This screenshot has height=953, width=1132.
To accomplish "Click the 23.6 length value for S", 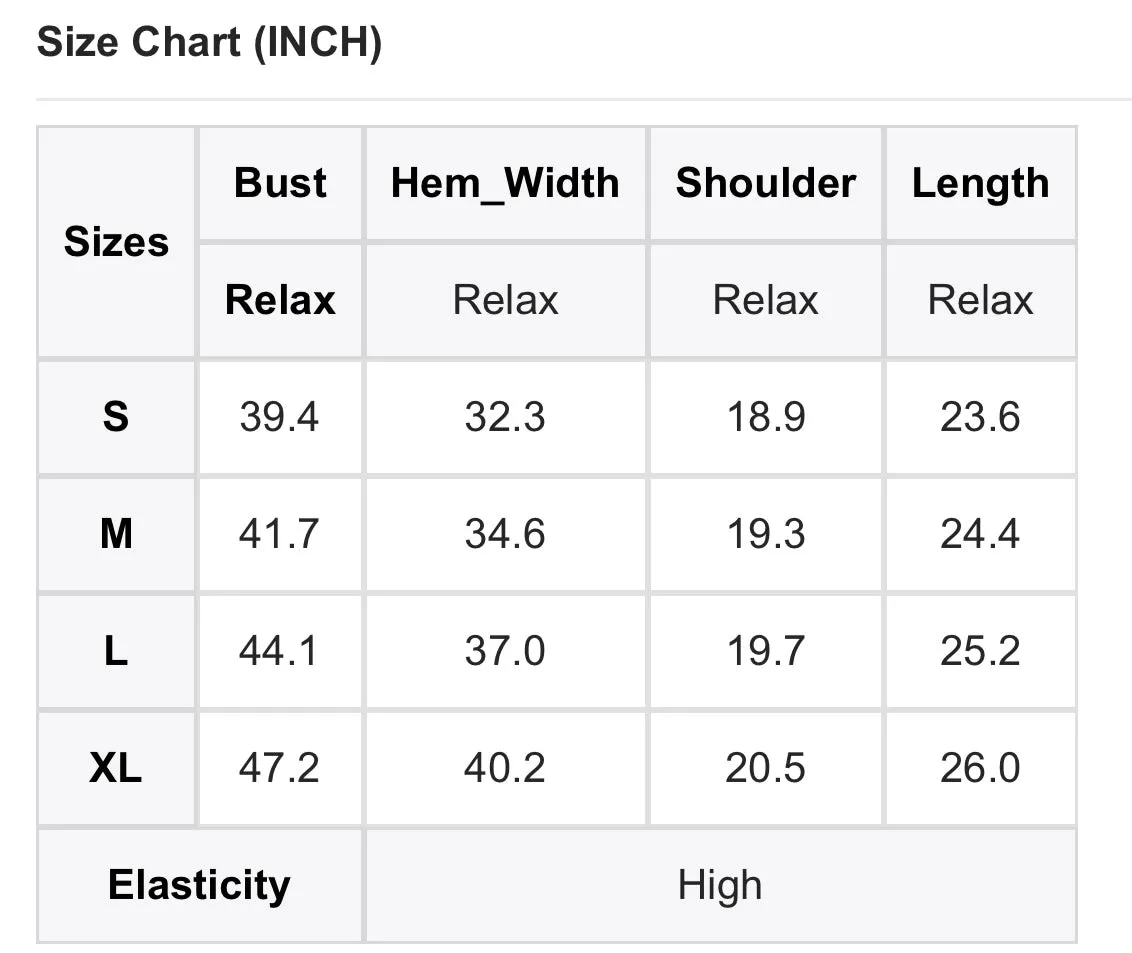I will (x=980, y=417).
